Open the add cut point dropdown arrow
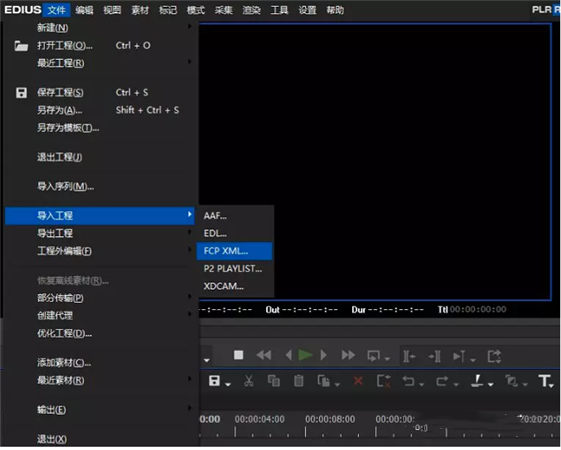The image size is (561, 450). [x=491, y=386]
